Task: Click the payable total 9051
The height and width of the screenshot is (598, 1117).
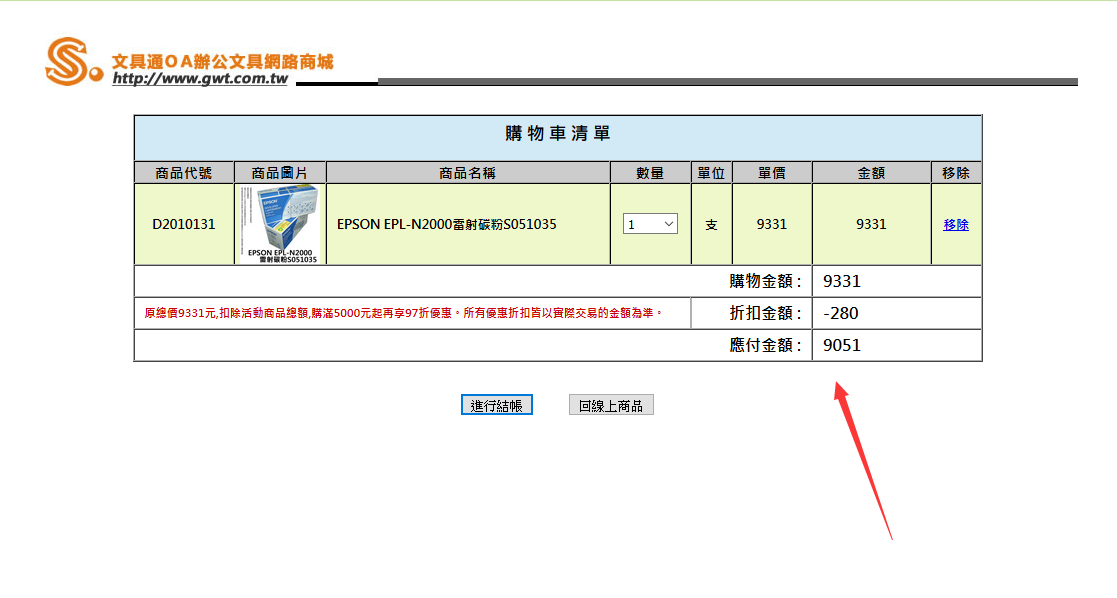Action: coord(842,346)
